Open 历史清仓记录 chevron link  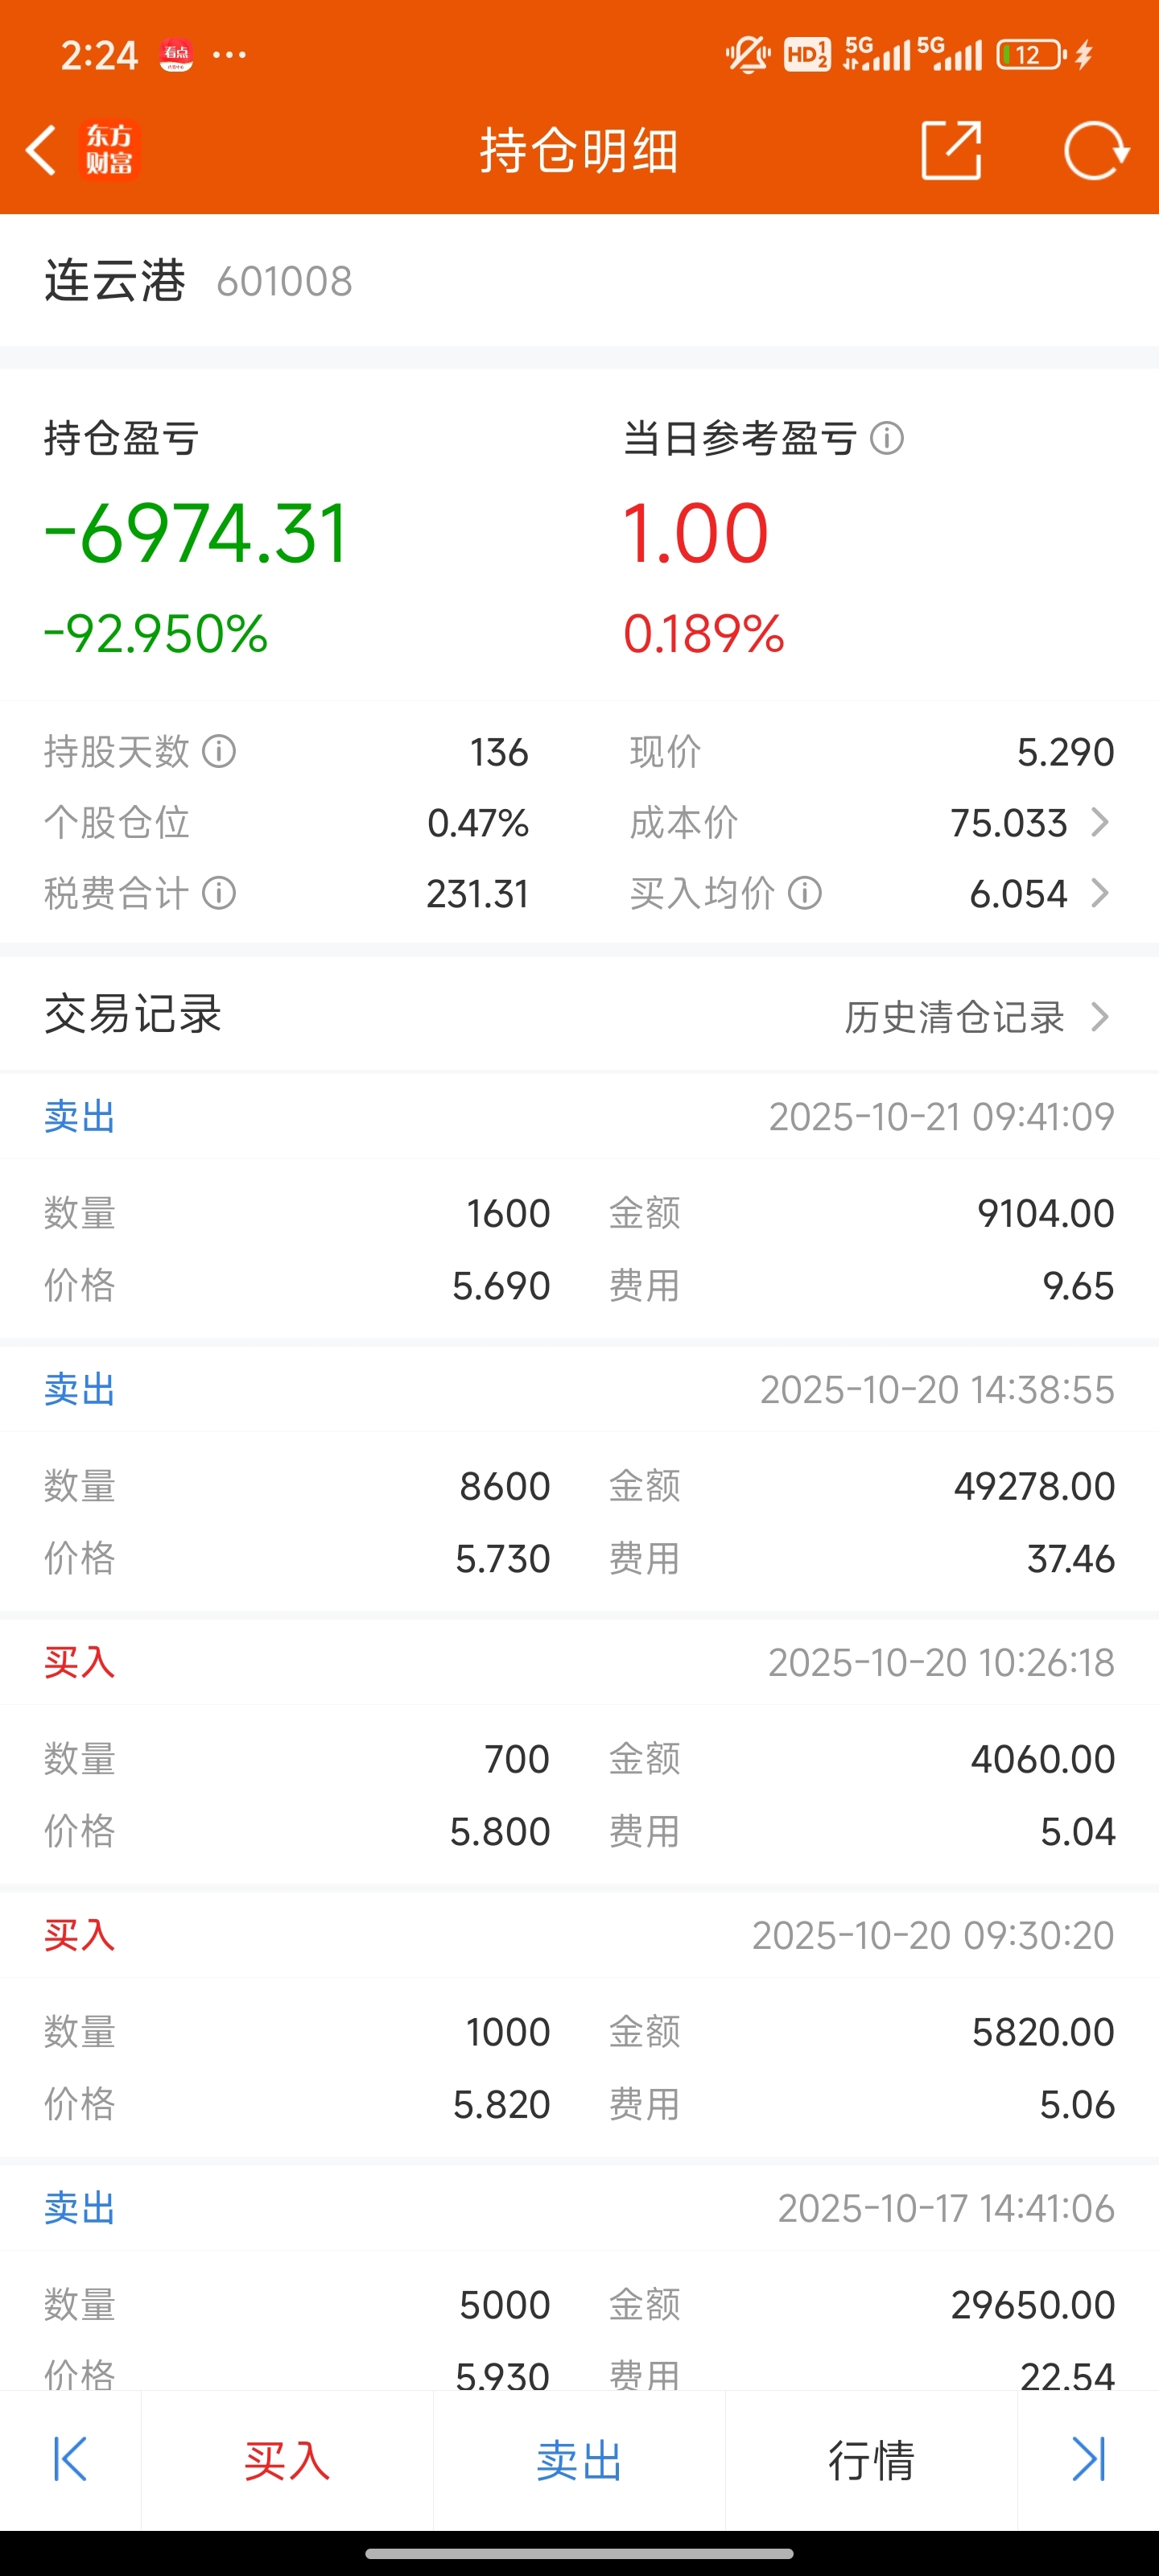point(978,1017)
